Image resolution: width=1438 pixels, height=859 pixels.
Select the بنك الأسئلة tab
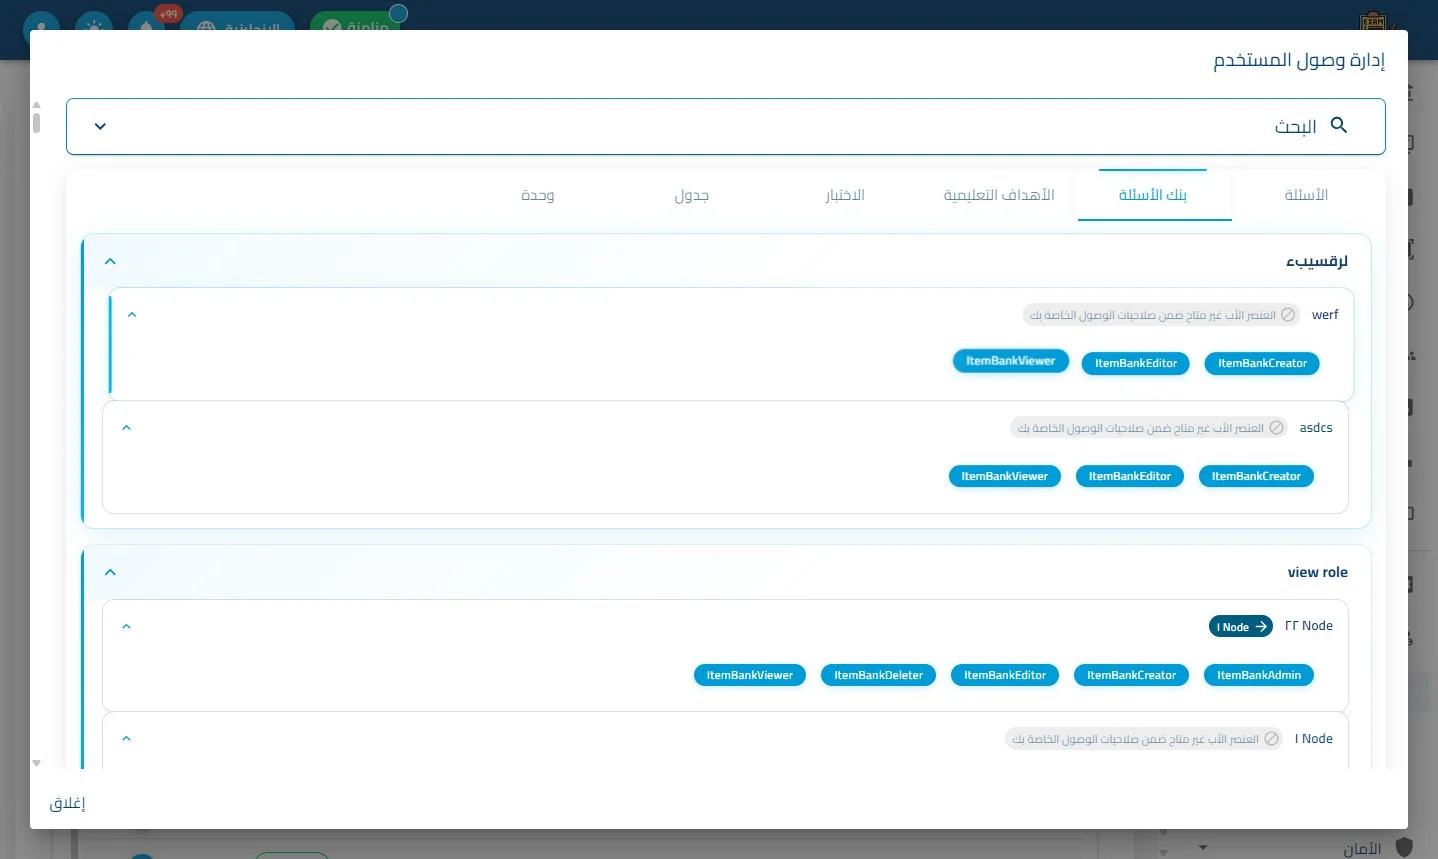(x=1153, y=195)
